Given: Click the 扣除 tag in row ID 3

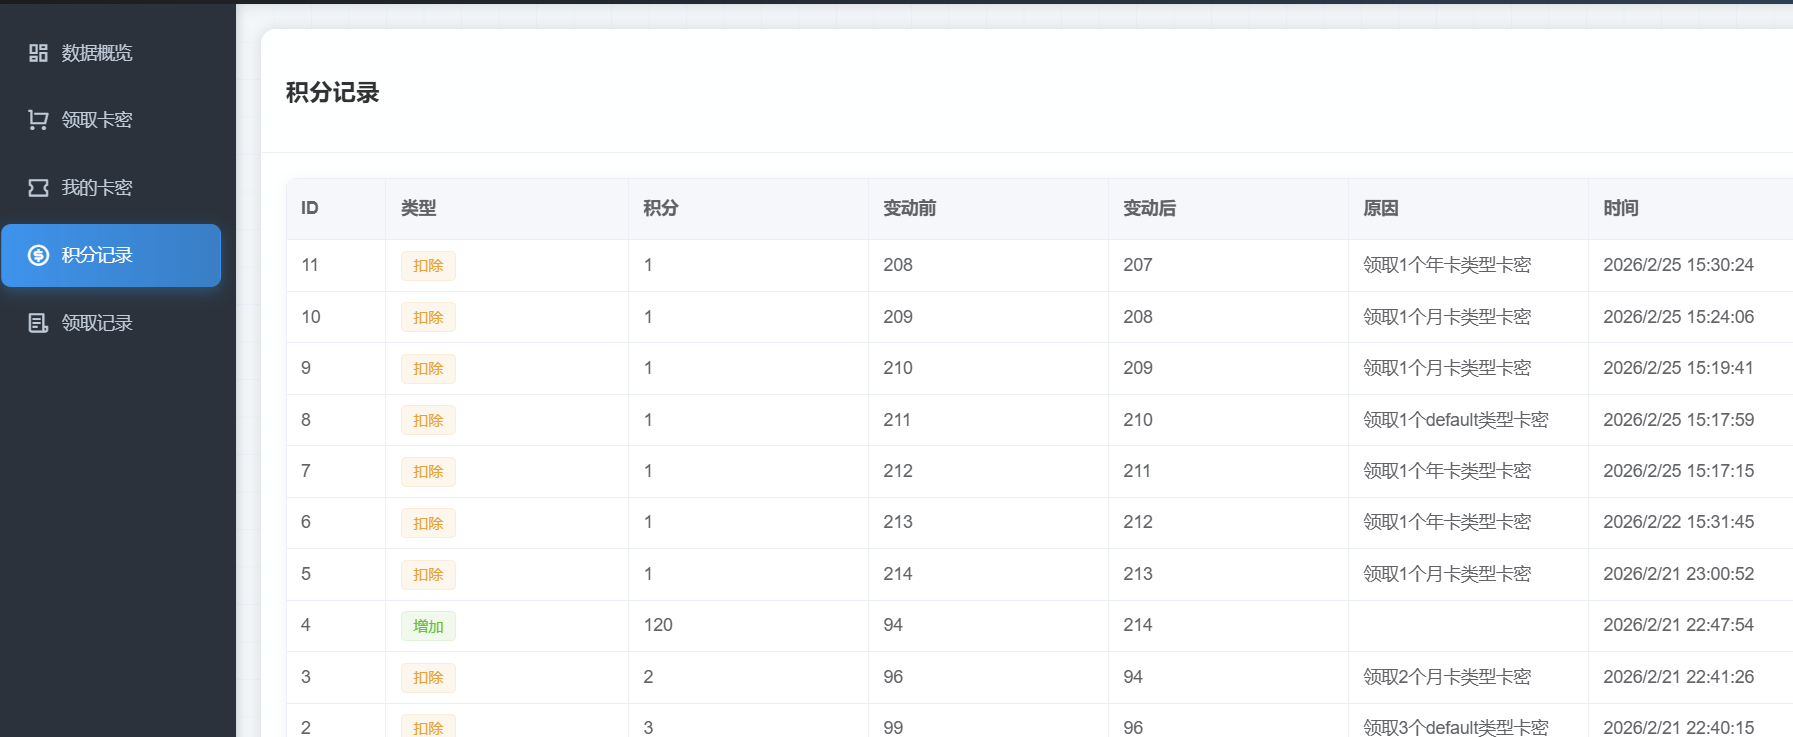Looking at the screenshot, I should [428, 678].
